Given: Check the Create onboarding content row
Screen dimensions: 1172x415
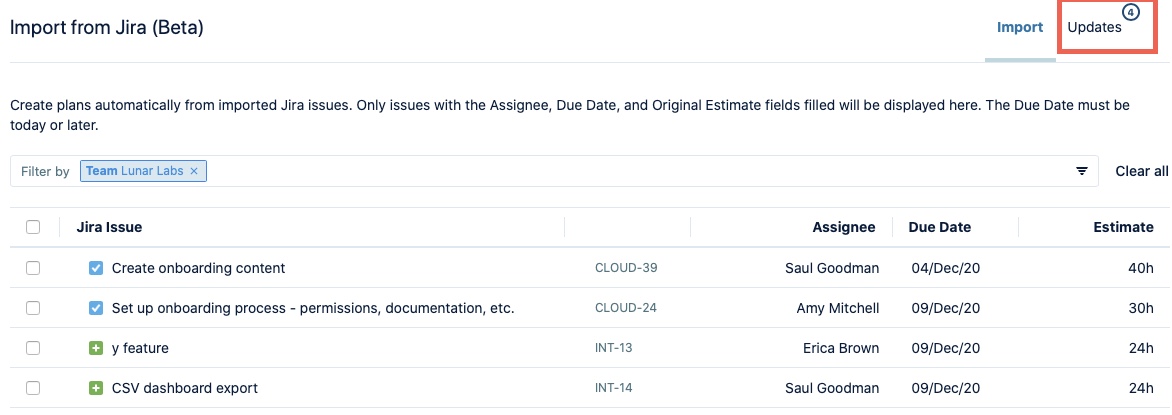Looking at the screenshot, I should [33, 268].
